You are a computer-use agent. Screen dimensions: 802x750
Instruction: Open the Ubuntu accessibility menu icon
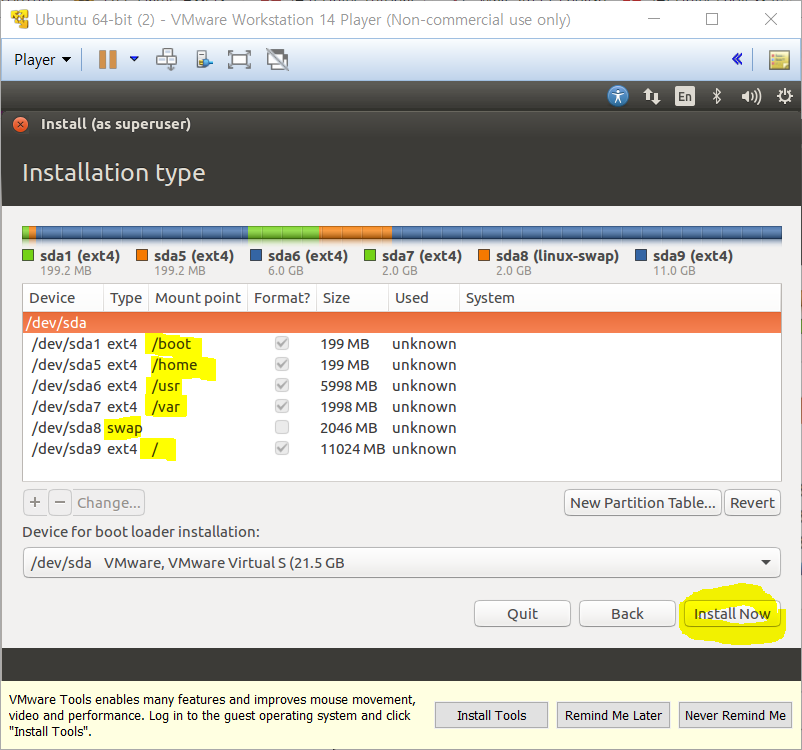click(x=618, y=96)
